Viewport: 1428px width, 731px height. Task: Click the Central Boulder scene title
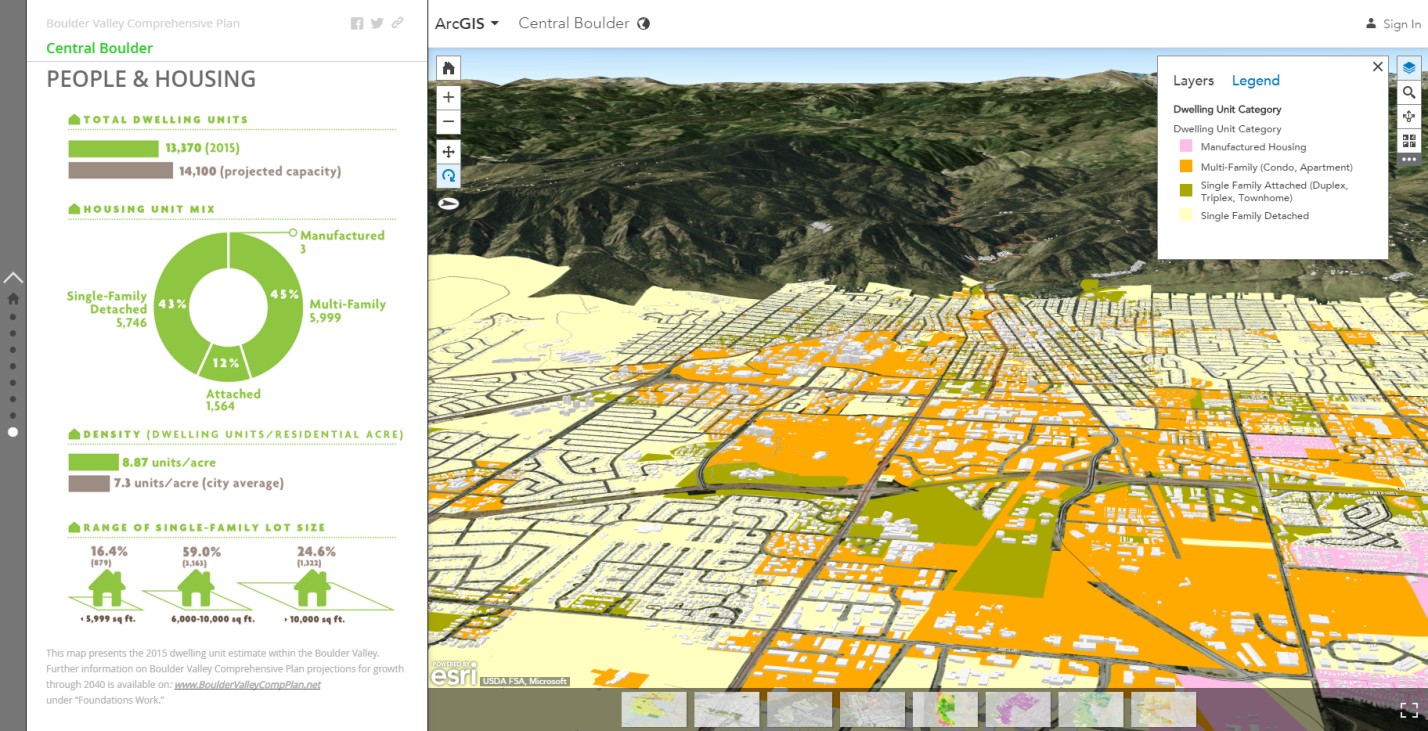pos(574,23)
